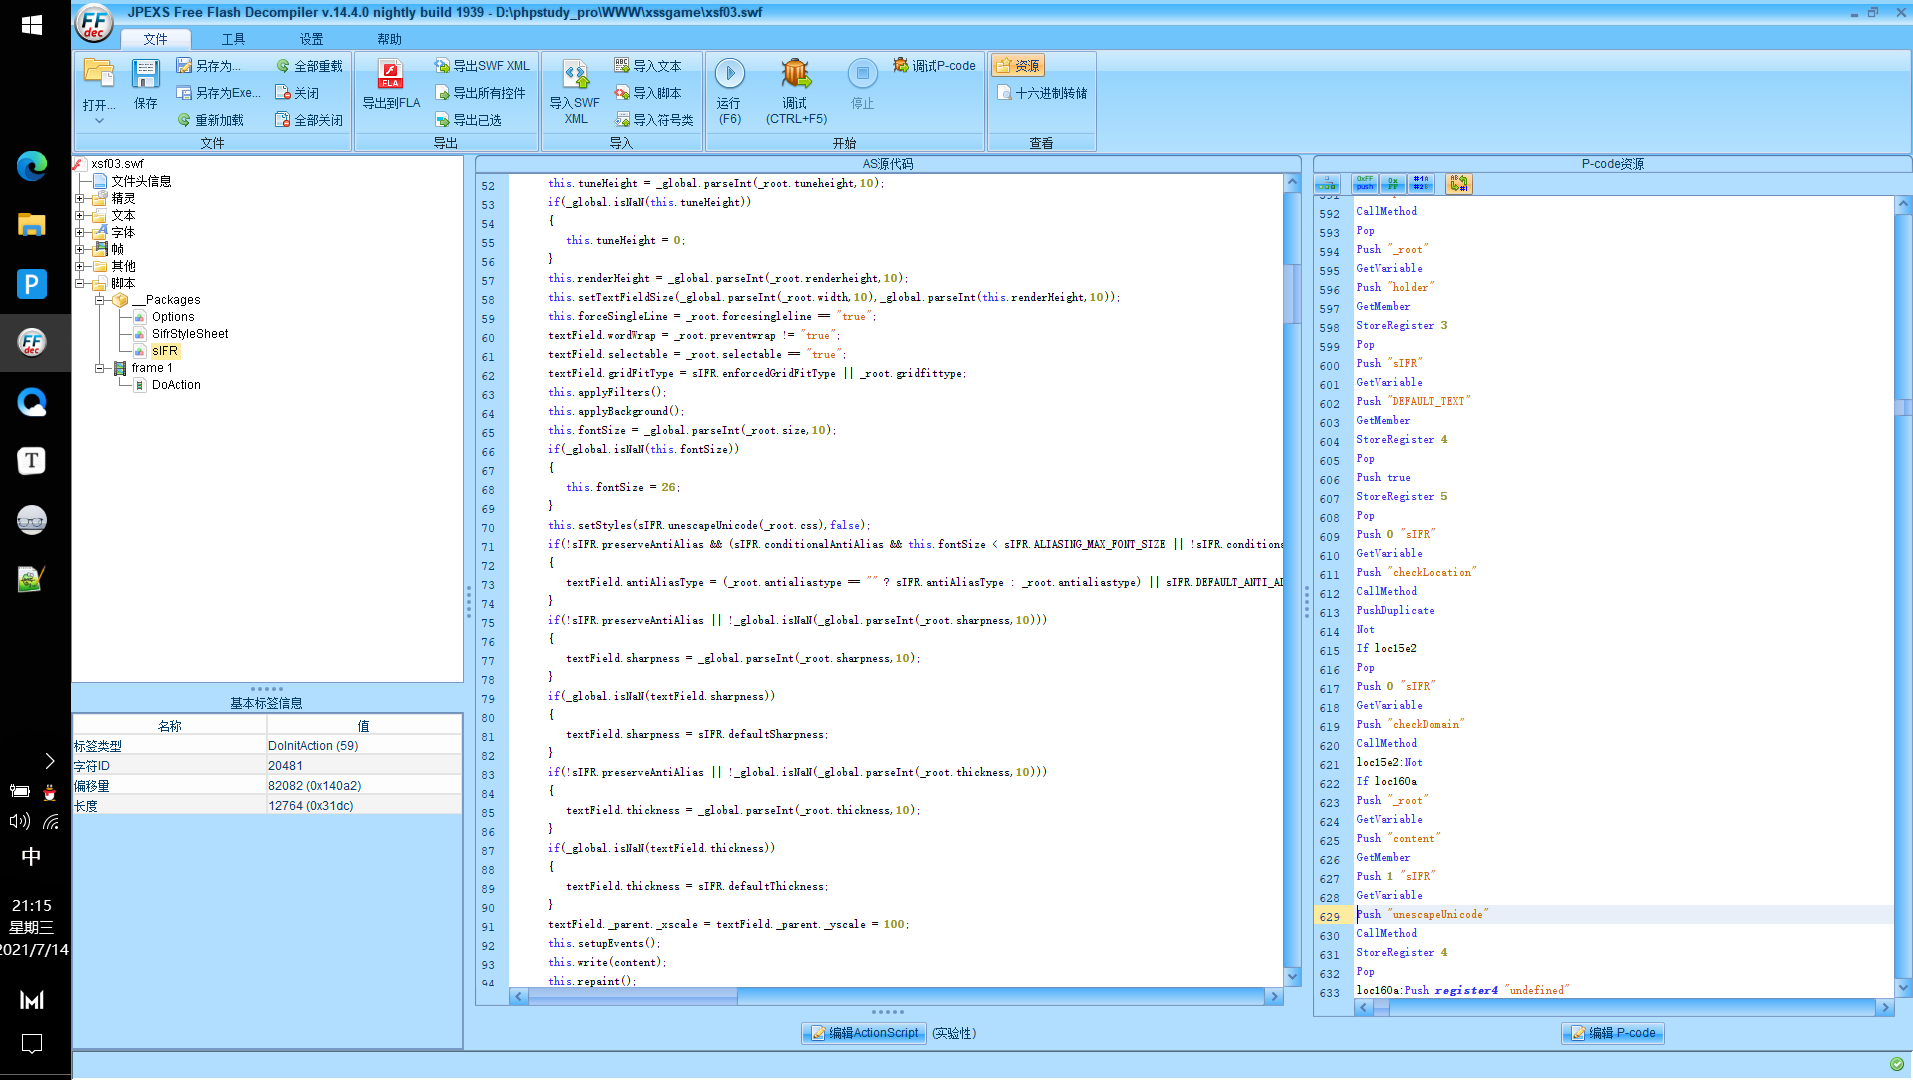Toggle the 0xFF push hex button
This screenshot has width=1913, height=1080.
click(1365, 184)
